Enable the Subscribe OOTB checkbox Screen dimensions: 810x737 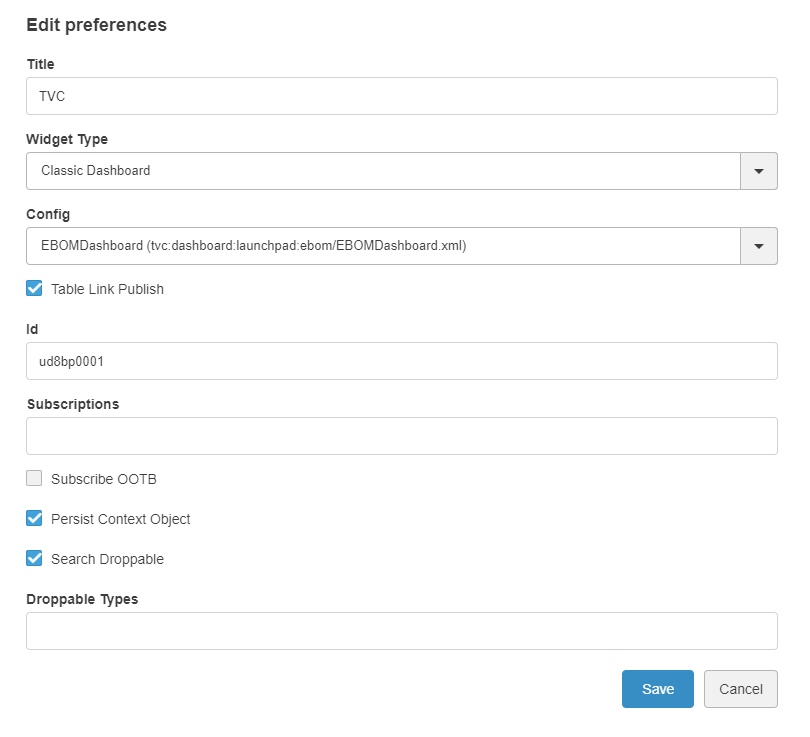click(35, 479)
